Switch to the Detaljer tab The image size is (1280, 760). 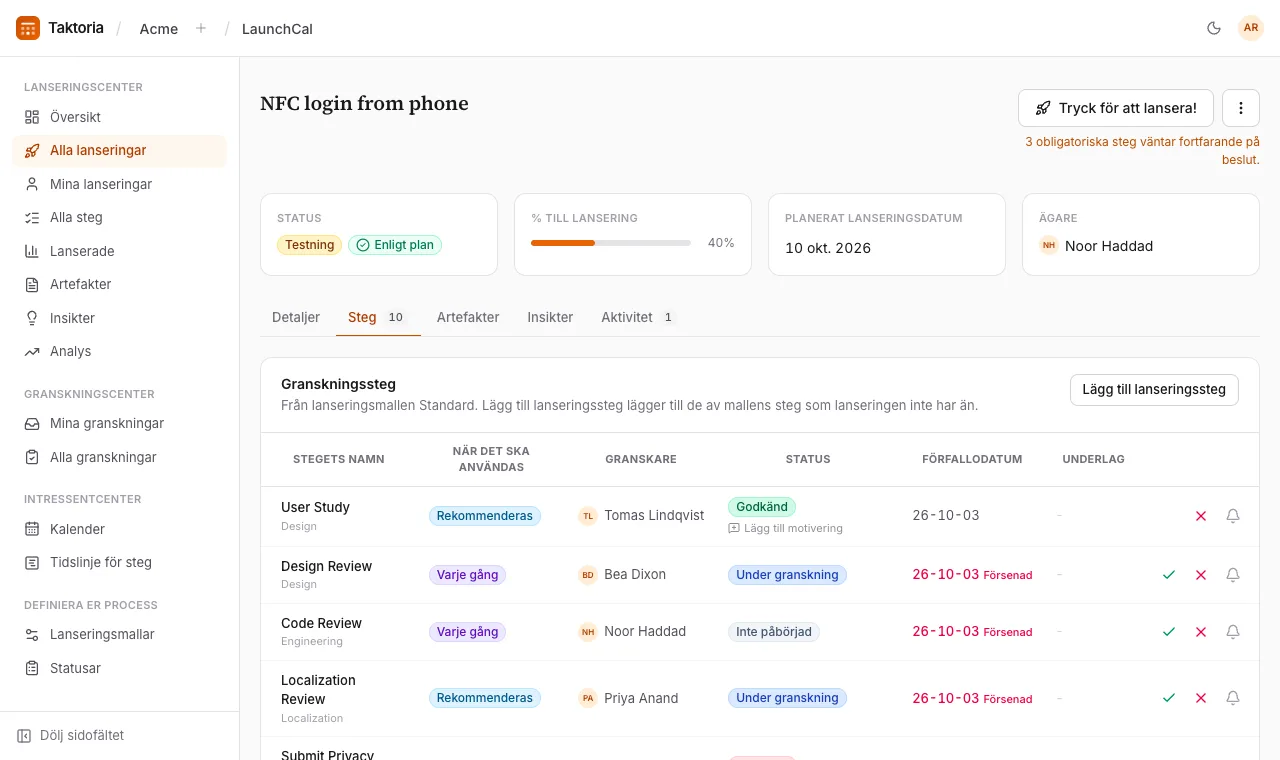click(296, 317)
